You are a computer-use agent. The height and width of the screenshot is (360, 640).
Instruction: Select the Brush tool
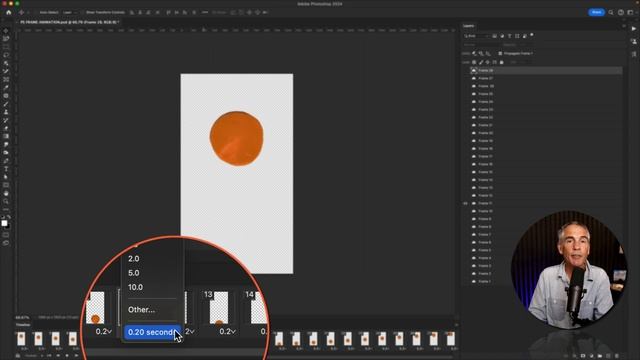[x=6, y=104]
